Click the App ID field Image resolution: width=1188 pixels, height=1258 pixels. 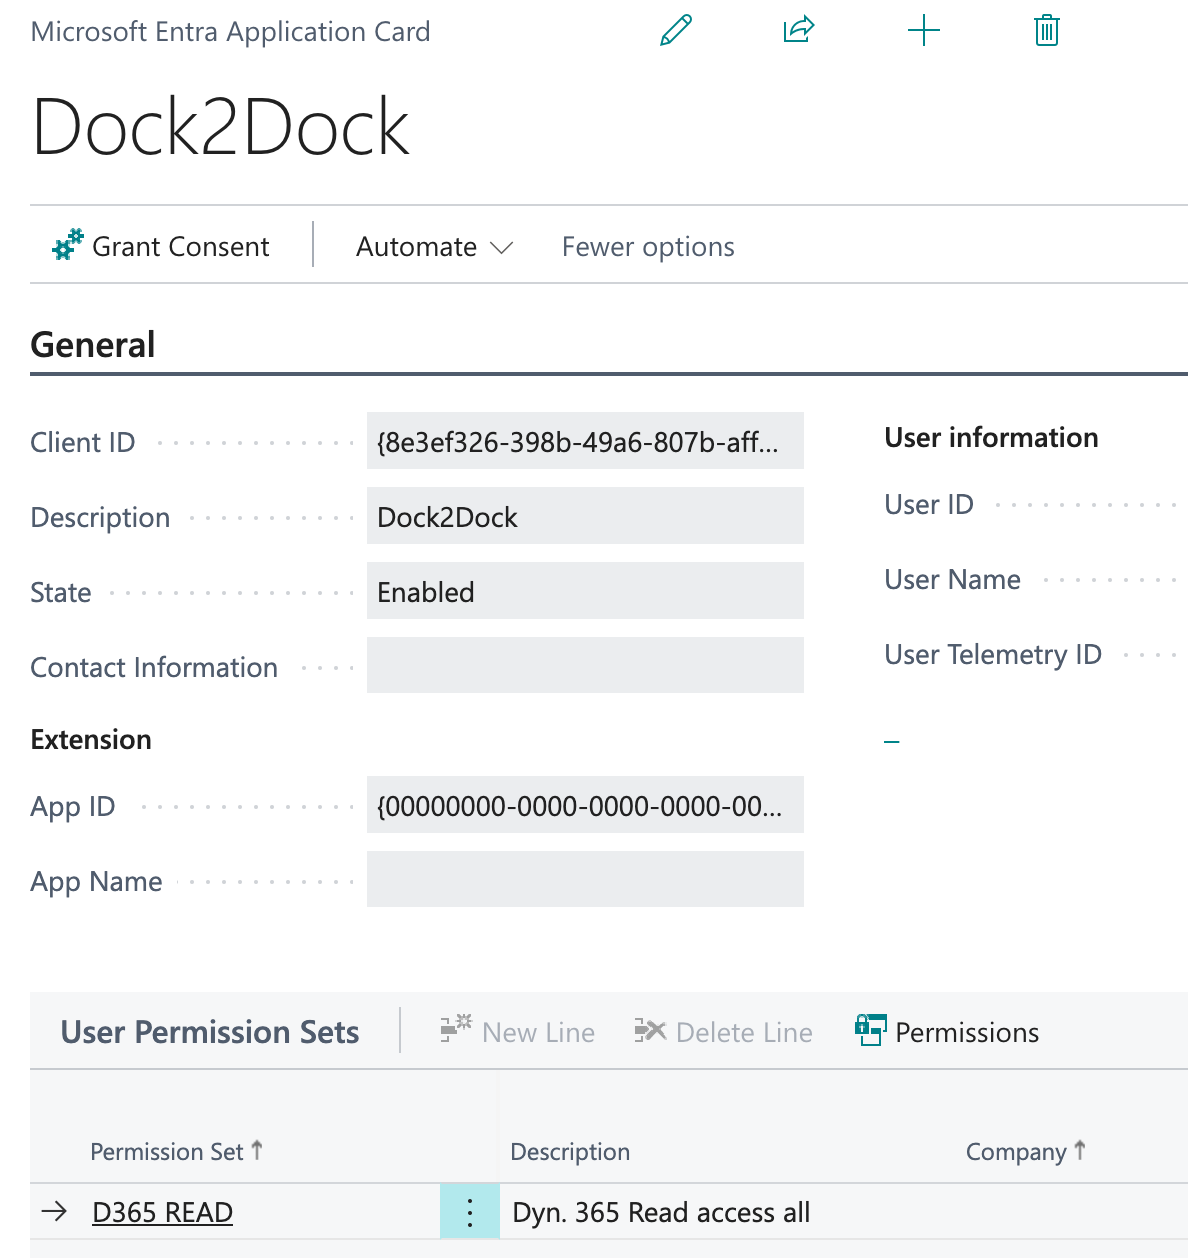click(585, 805)
